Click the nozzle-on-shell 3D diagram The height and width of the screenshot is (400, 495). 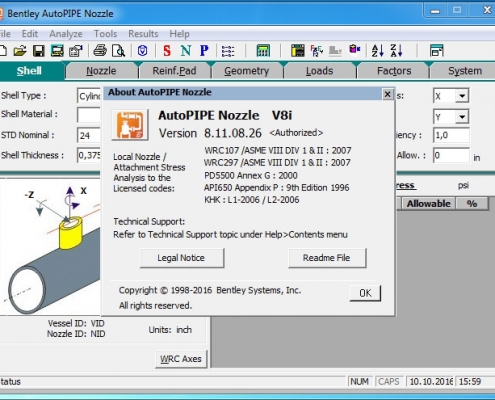(x=51, y=247)
